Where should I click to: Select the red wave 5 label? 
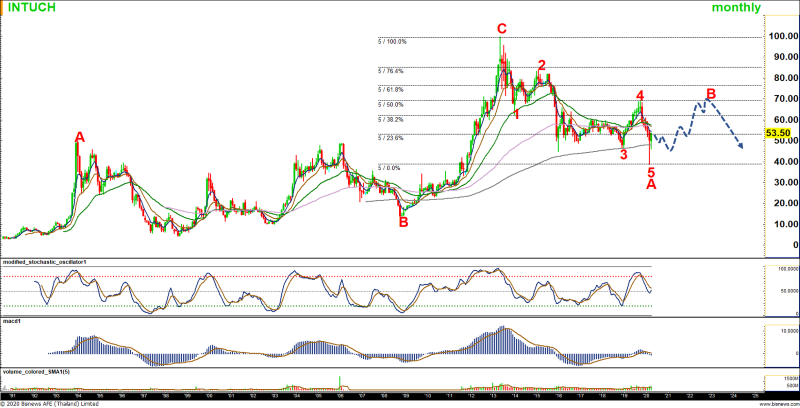(651, 173)
